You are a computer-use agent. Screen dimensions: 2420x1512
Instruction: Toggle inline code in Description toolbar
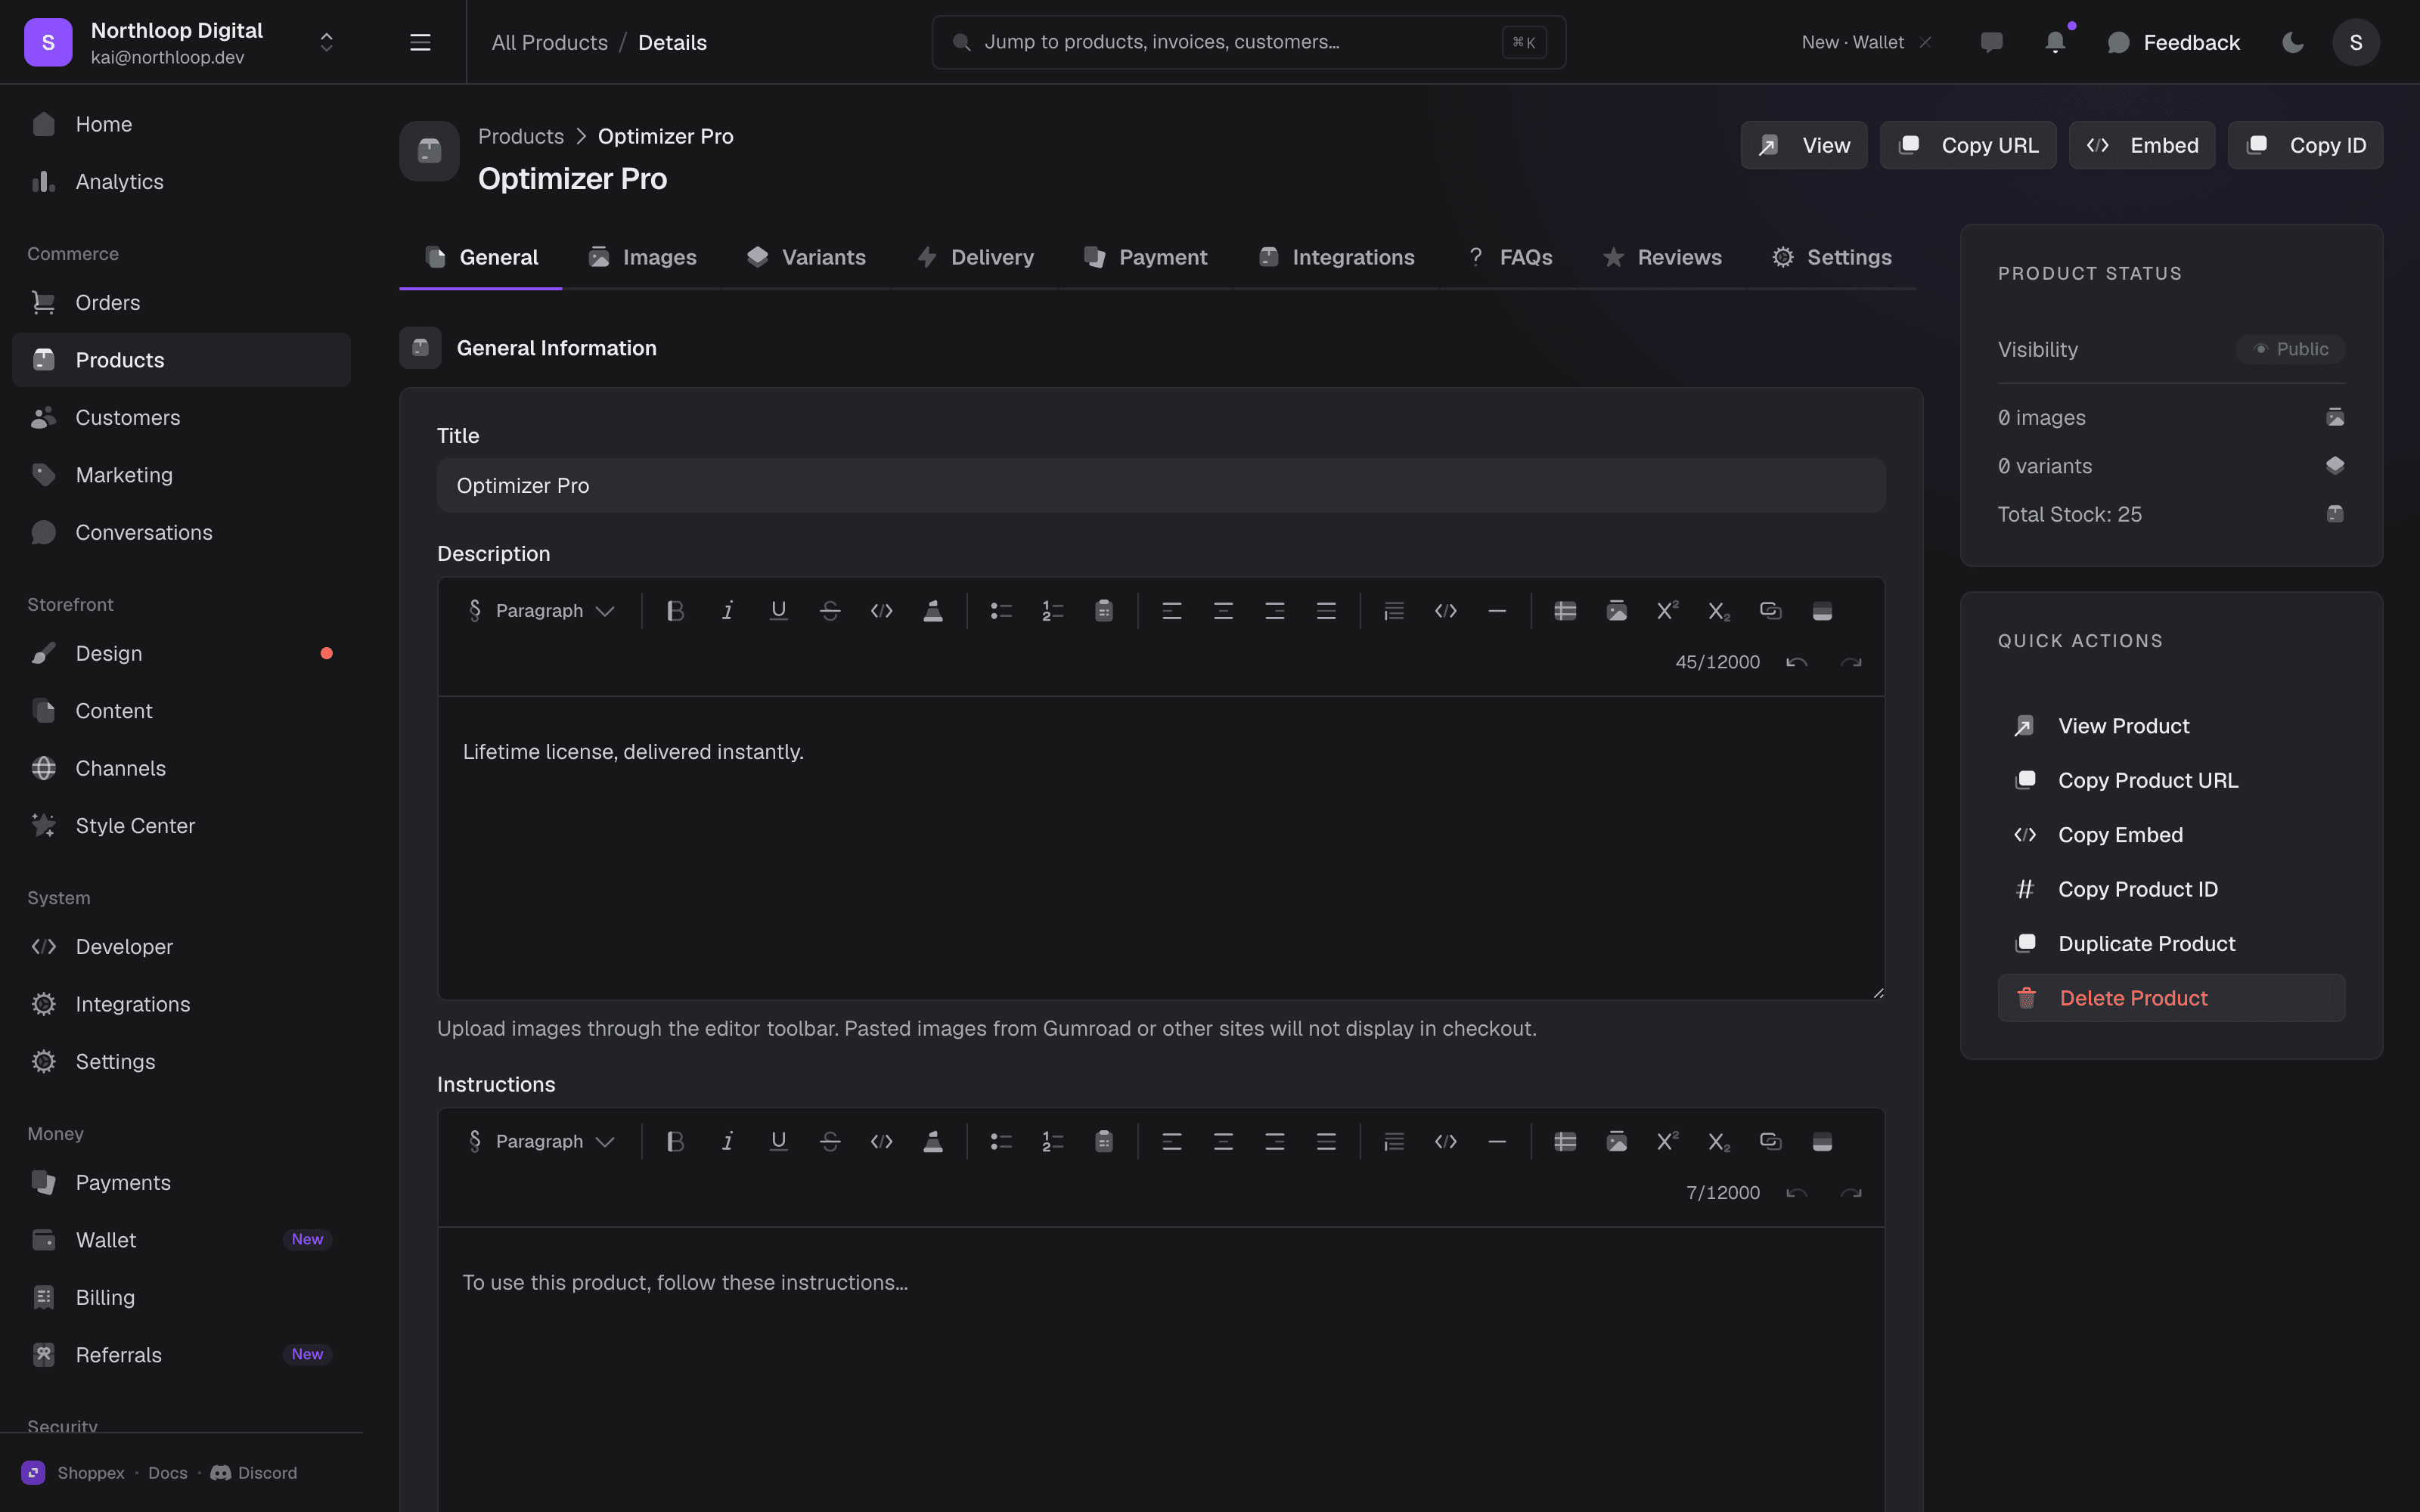click(x=881, y=611)
